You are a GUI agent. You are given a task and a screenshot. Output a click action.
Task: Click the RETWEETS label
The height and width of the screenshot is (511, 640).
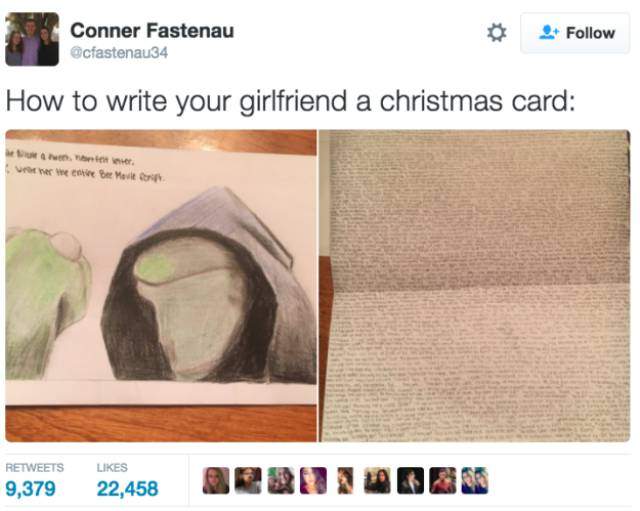tap(35, 468)
